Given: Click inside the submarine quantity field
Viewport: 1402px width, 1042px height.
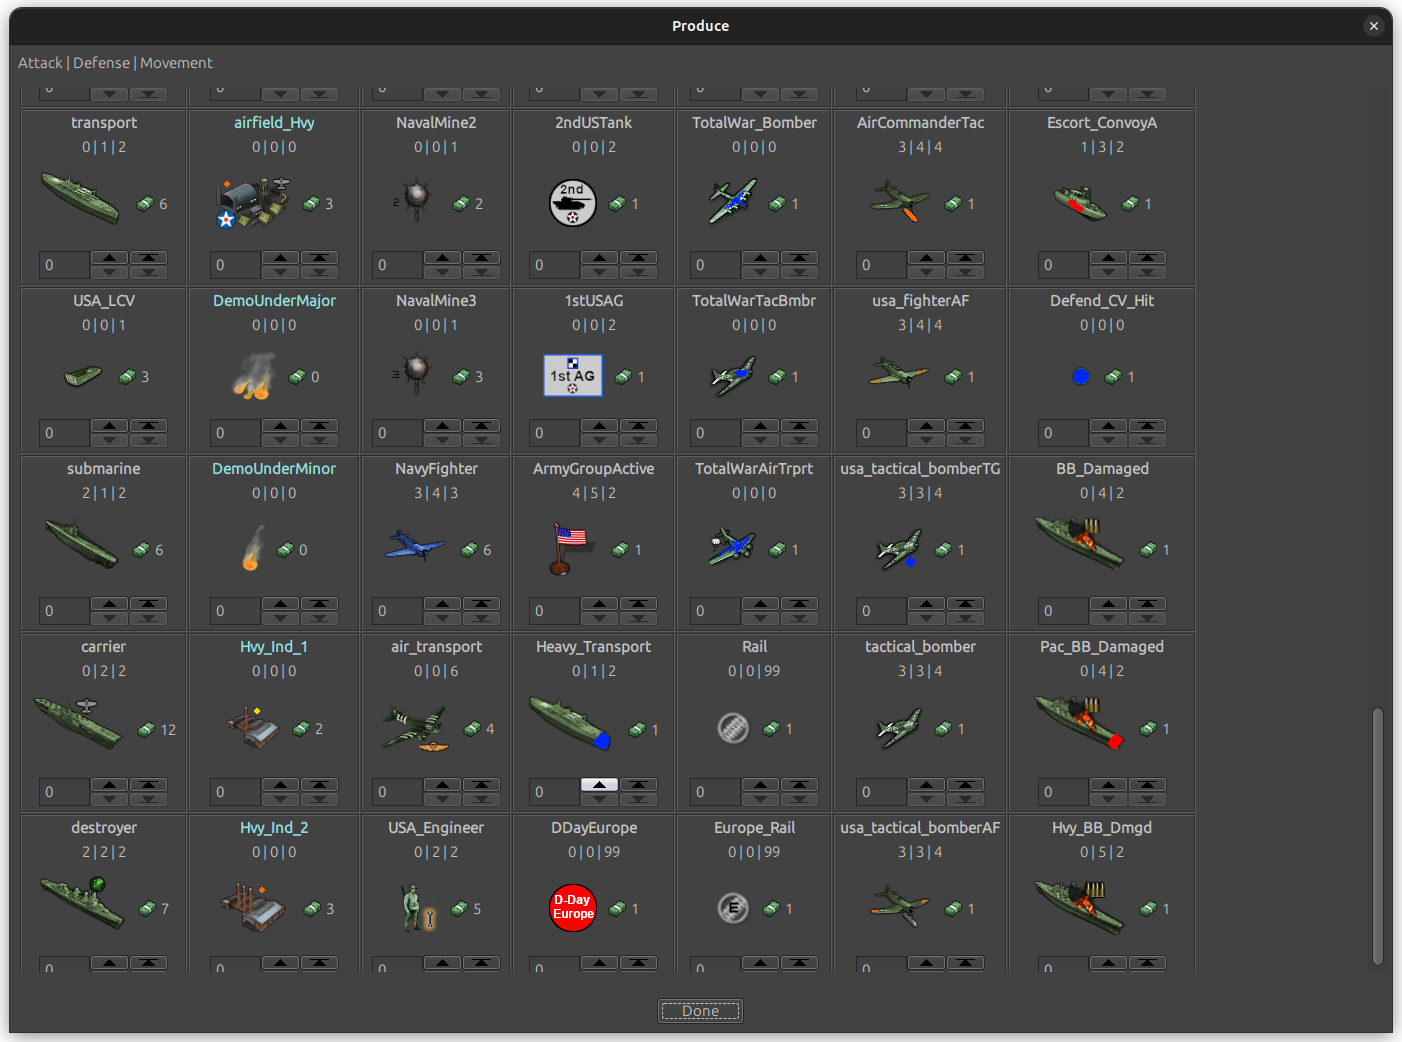Looking at the screenshot, I should coord(63,610).
